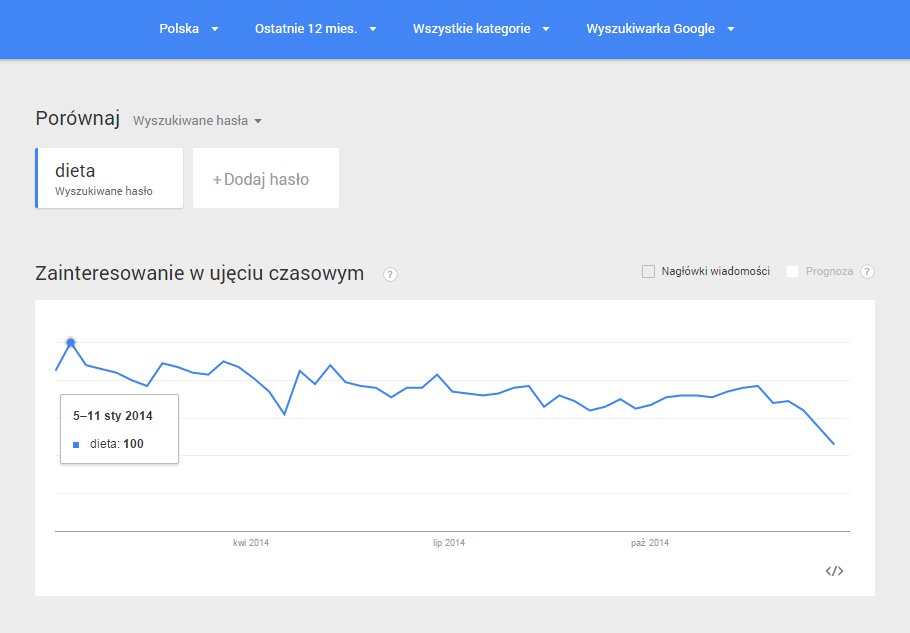The width and height of the screenshot is (910, 633).
Task: Open the Wszystkie kategorie filter
Action: tap(481, 29)
